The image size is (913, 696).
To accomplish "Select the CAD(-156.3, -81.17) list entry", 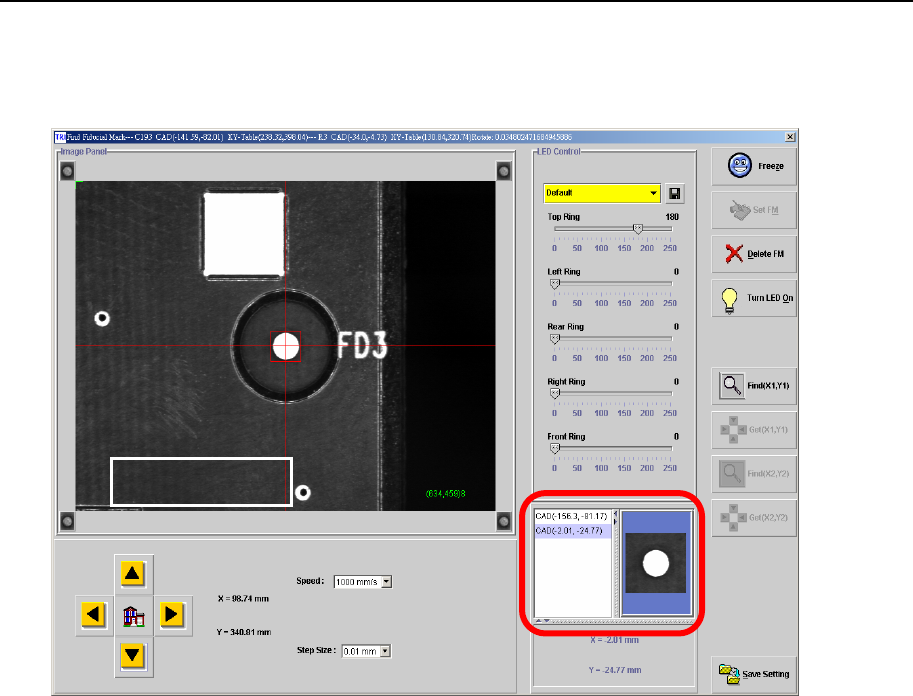I will click(571, 517).
